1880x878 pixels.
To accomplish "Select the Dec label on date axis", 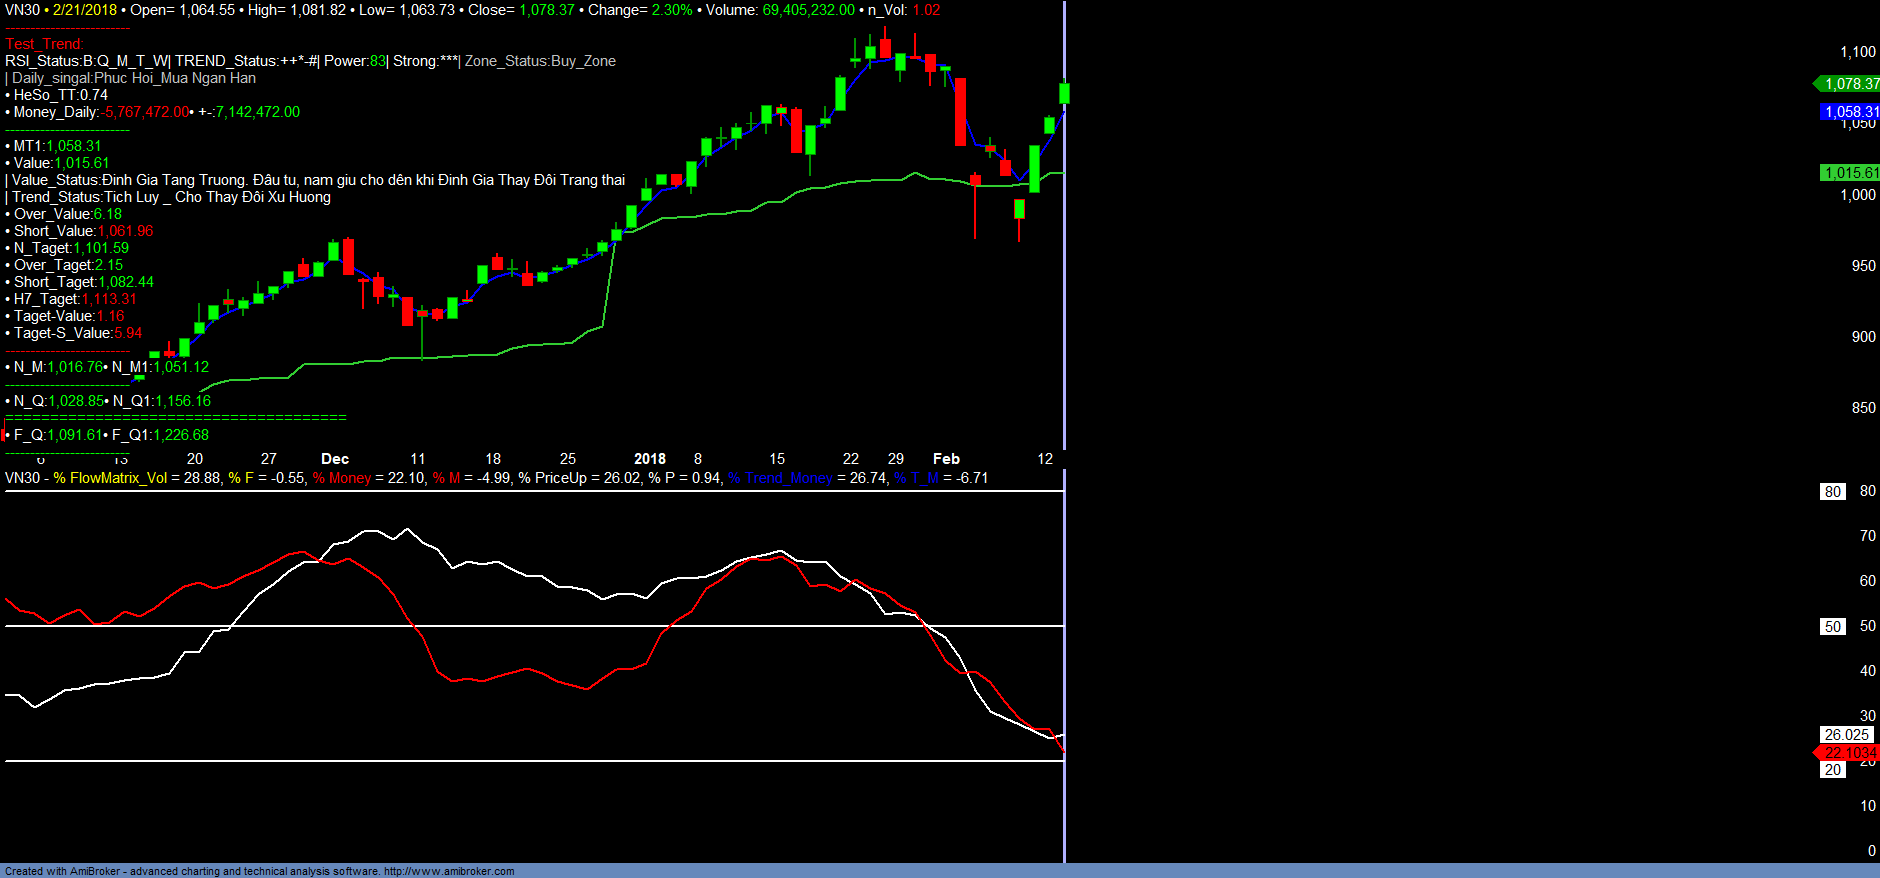I will click(x=335, y=459).
